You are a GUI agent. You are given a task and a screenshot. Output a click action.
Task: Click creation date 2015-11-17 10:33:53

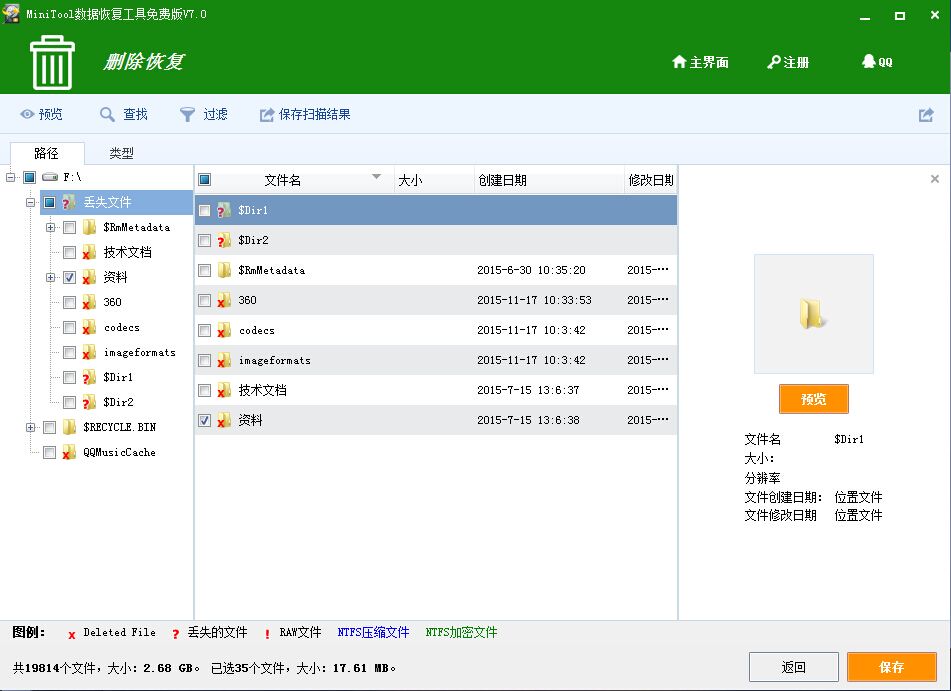point(534,300)
